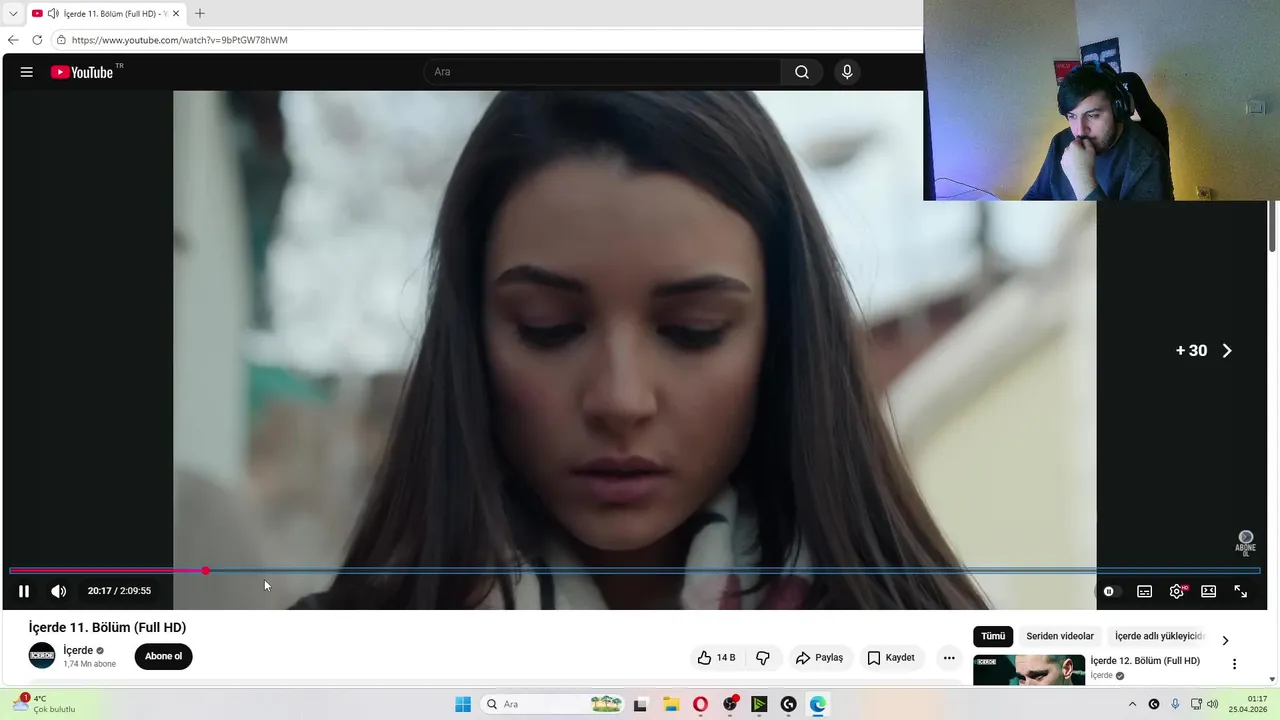Image resolution: width=1280 pixels, height=720 pixels.
Task: Subscribe with 'Abone ol' button
Action: coord(163,656)
